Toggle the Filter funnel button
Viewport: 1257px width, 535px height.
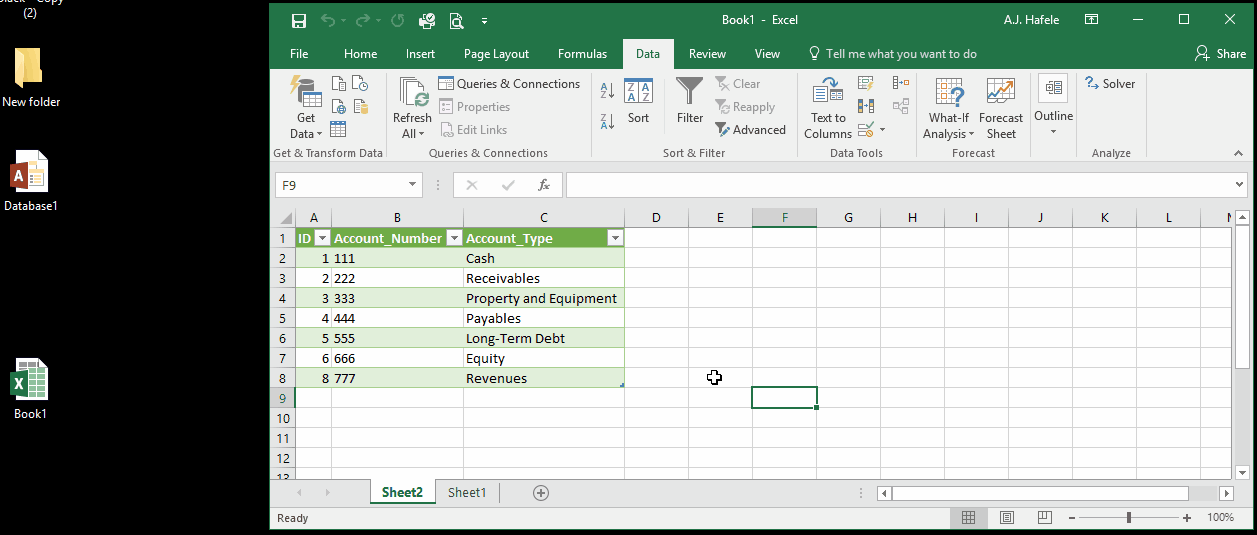tap(690, 102)
